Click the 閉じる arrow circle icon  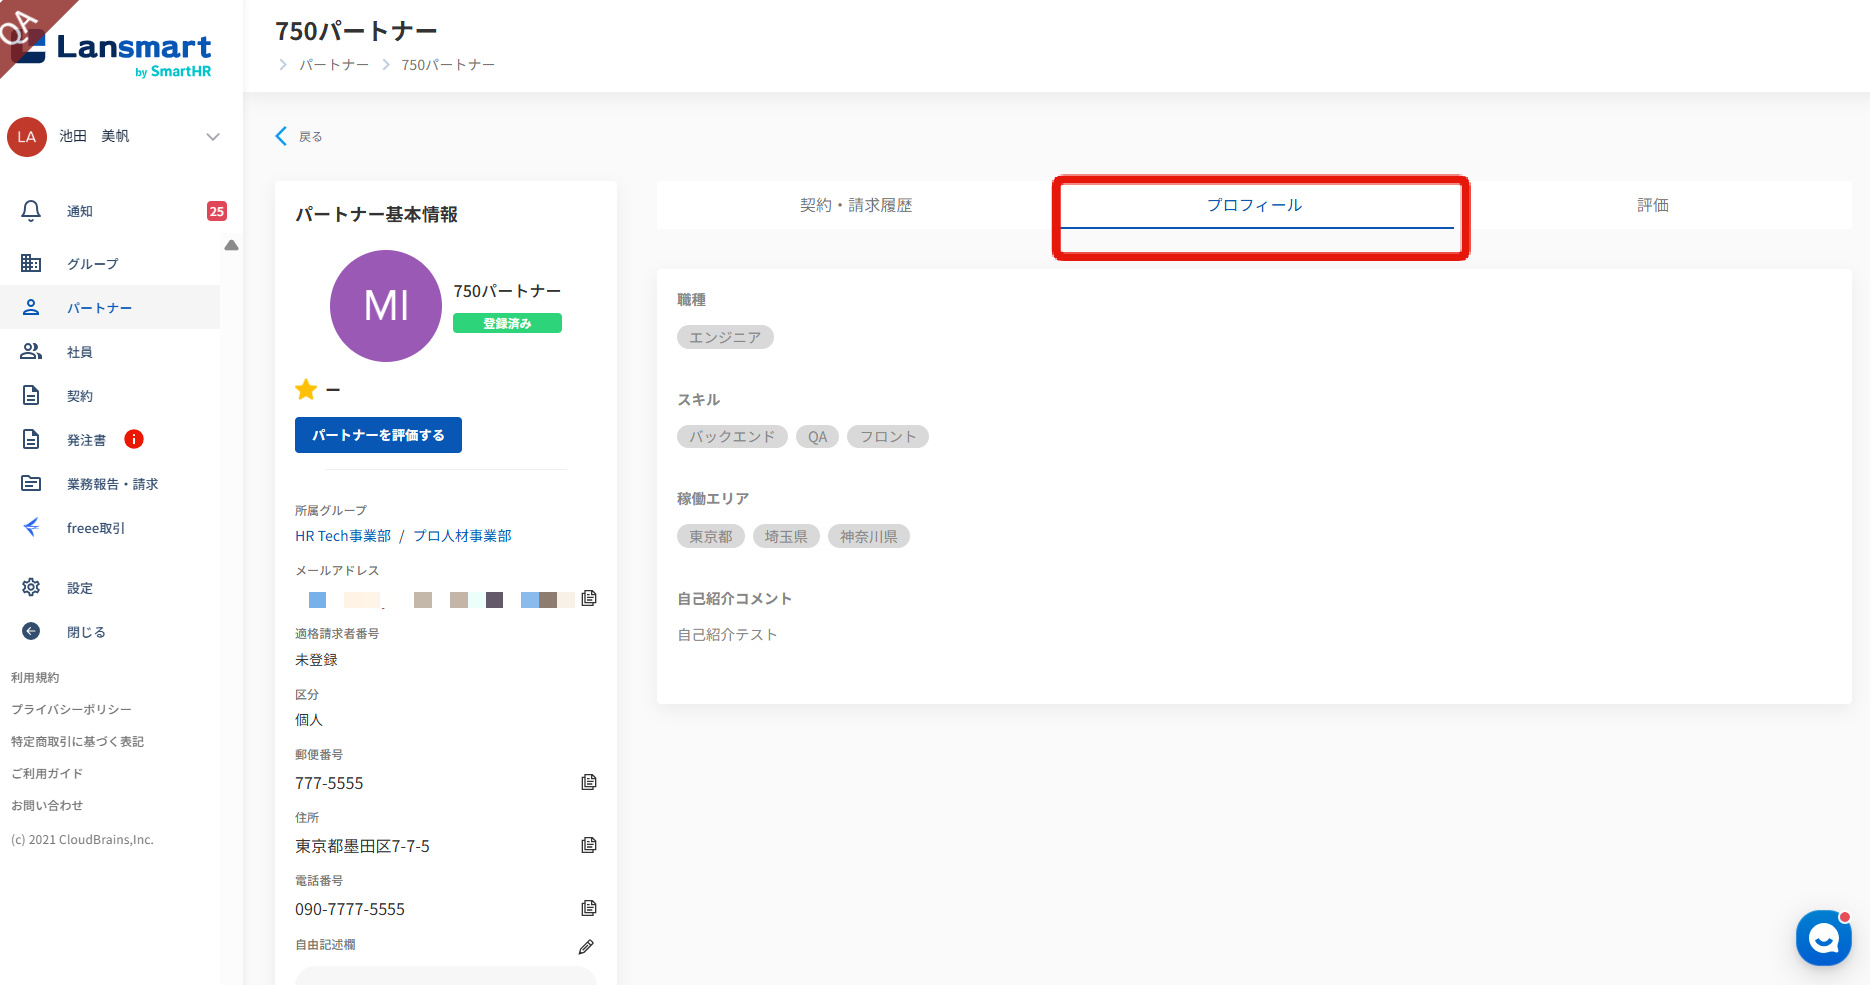(31, 631)
